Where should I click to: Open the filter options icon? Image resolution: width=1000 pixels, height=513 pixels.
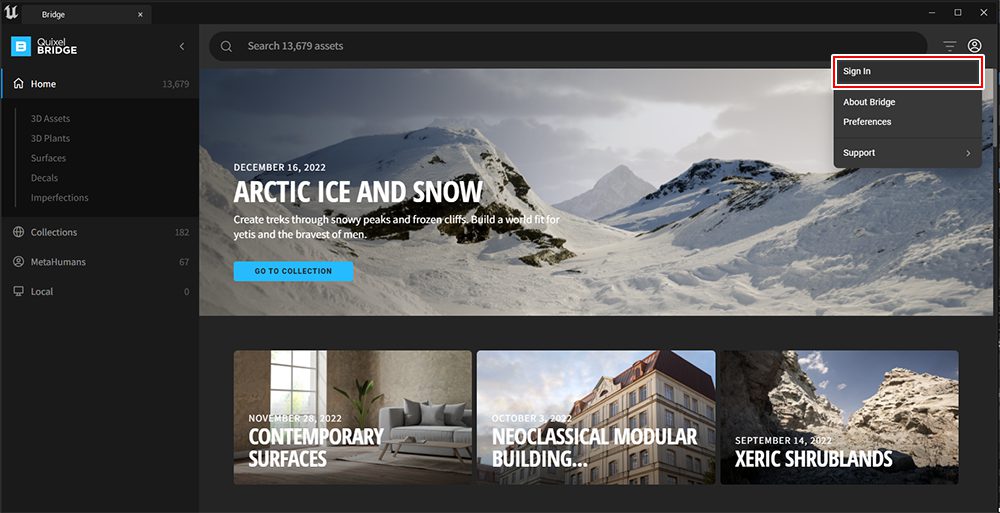[950, 46]
